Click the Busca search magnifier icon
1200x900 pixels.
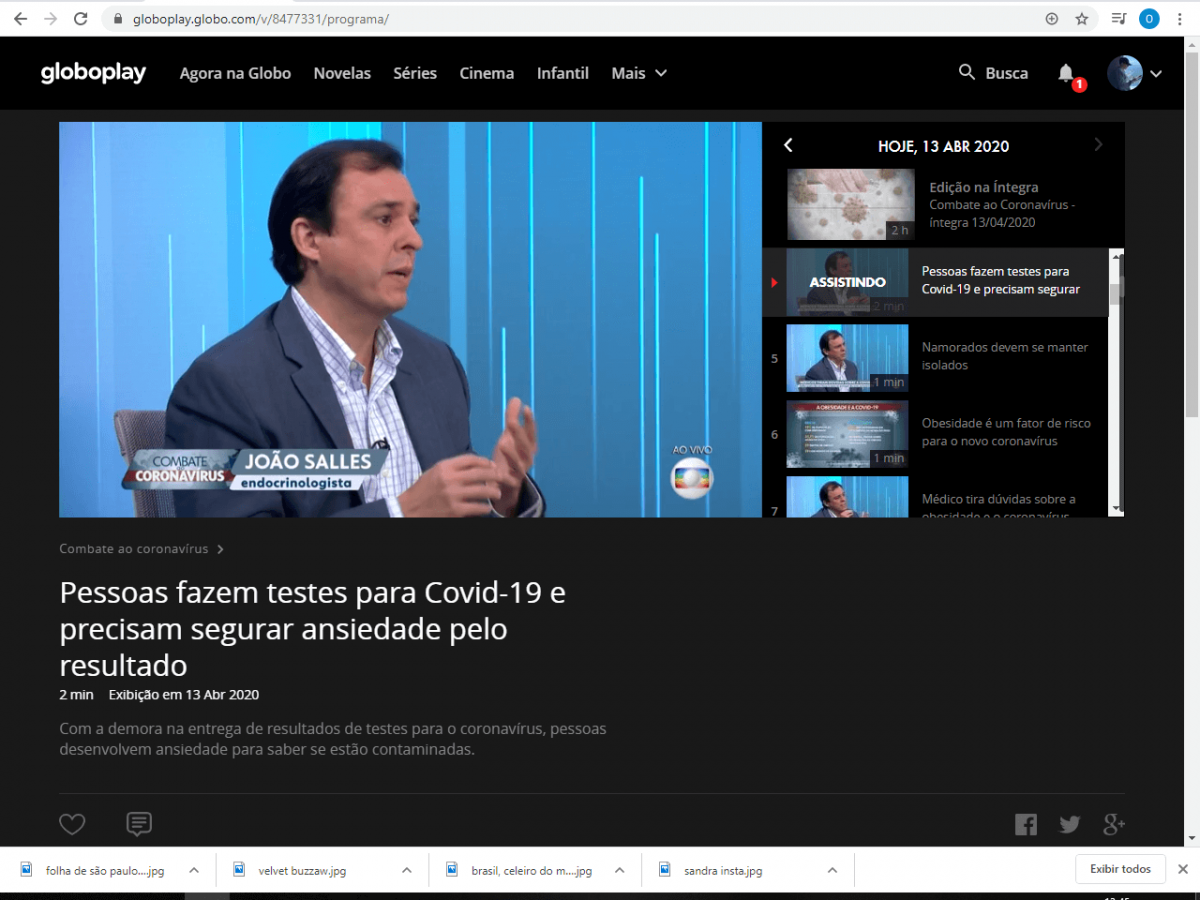click(x=967, y=72)
